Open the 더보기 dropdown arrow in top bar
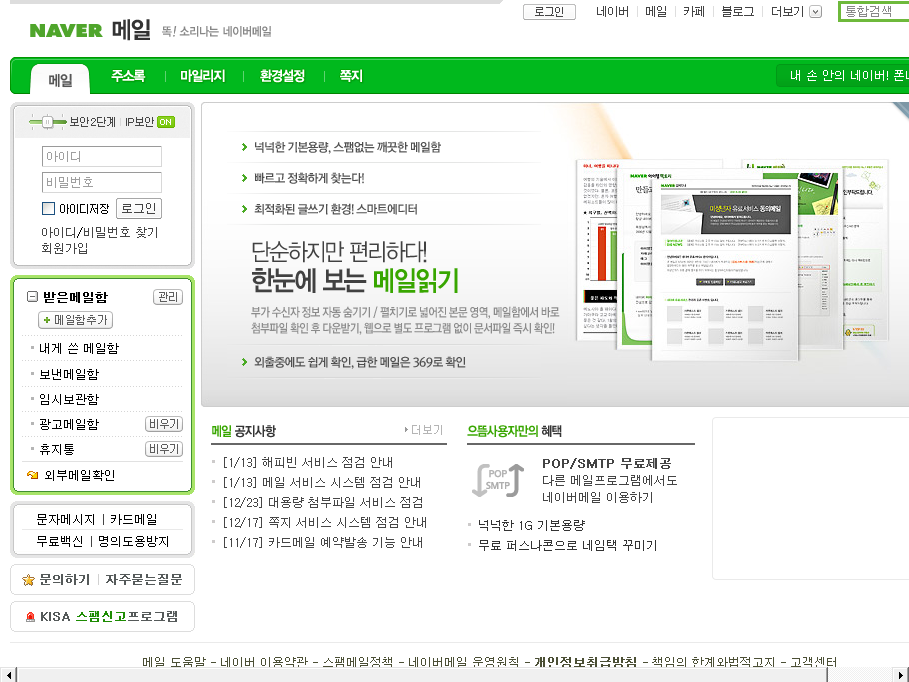Image resolution: width=909 pixels, height=682 pixels. [x=816, y=12]
